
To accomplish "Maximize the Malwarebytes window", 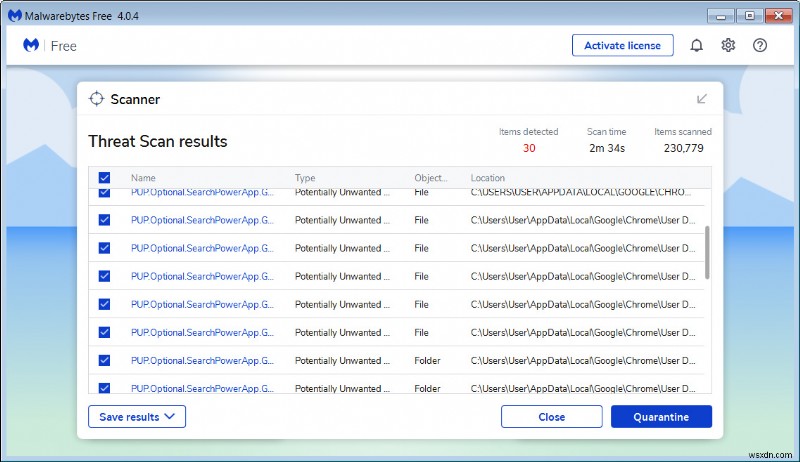I will coord(749,16).
